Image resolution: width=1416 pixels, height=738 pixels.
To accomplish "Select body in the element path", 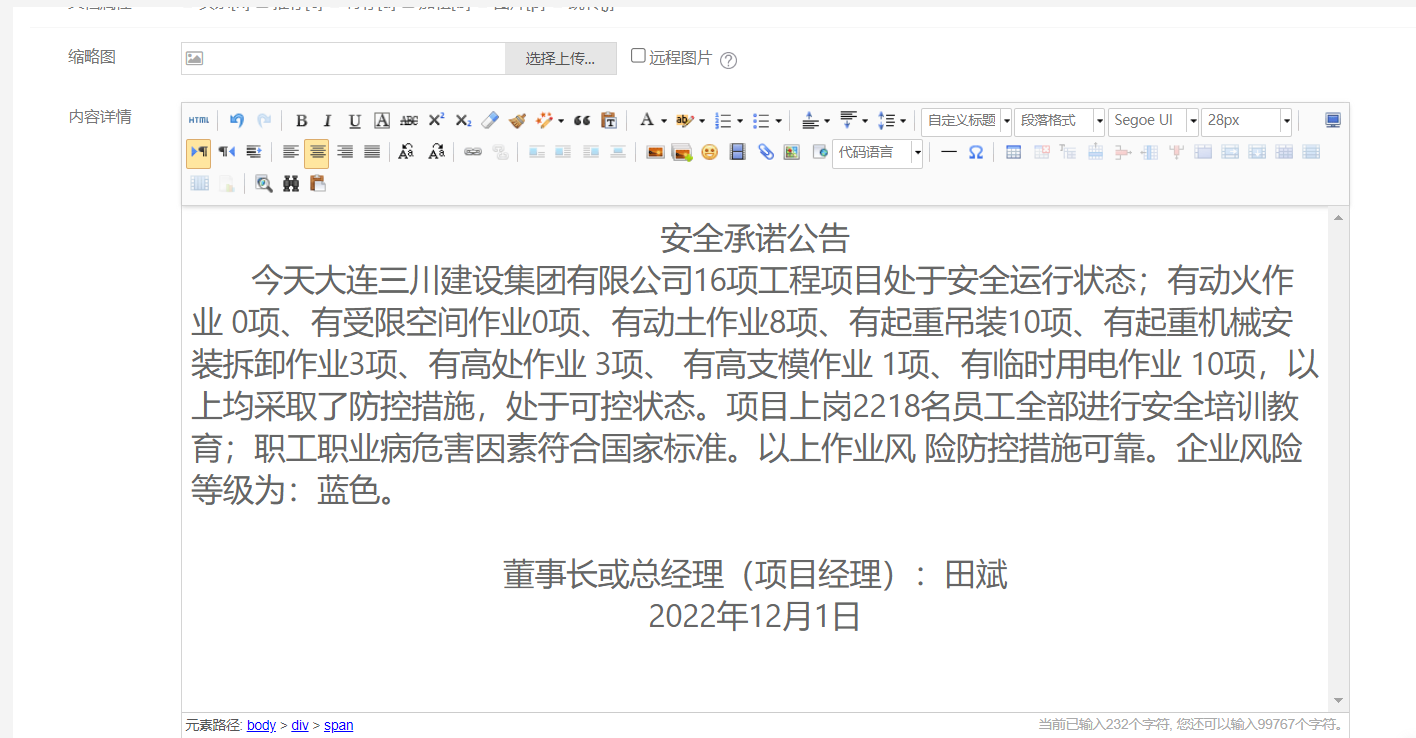I will pyautogui.click(x=261, y=725).
